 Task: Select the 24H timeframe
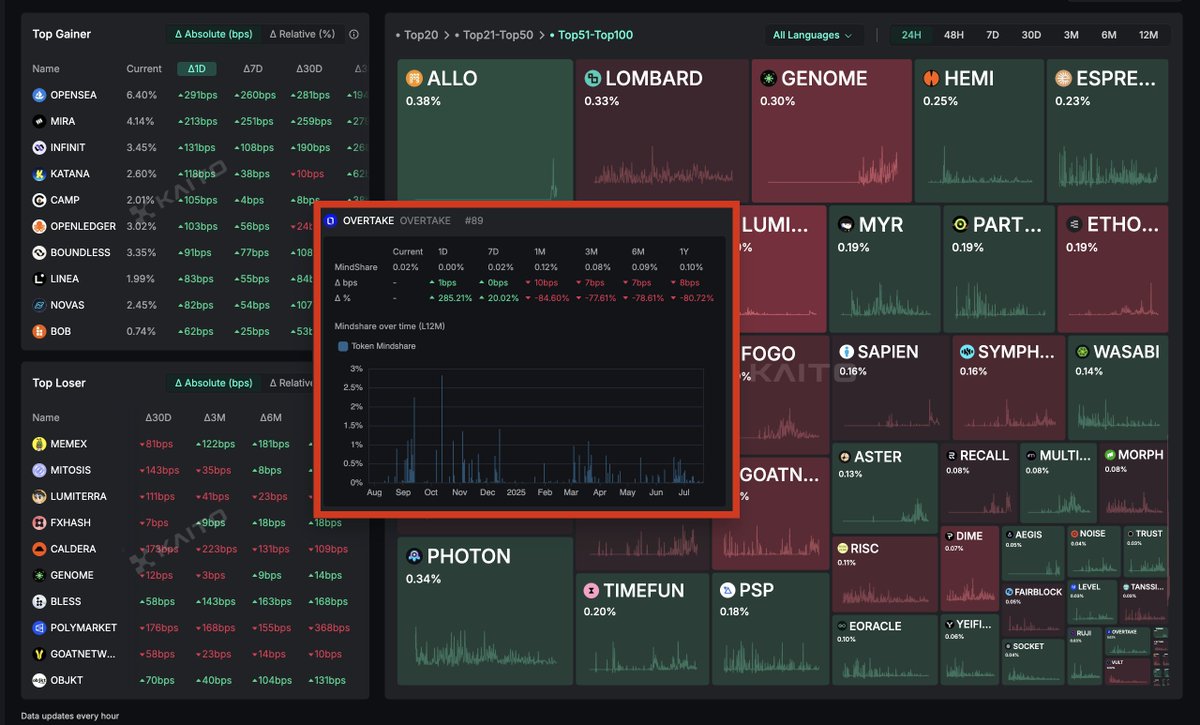click(x=911, y=35)
